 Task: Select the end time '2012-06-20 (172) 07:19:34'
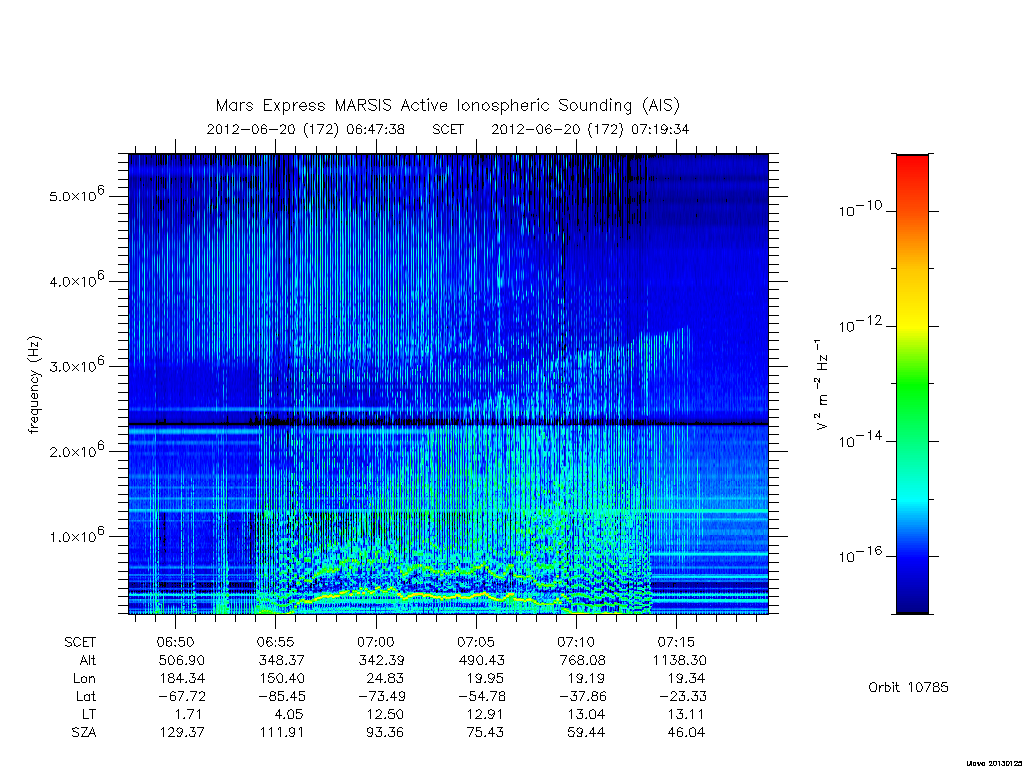[x=590, y=129]
